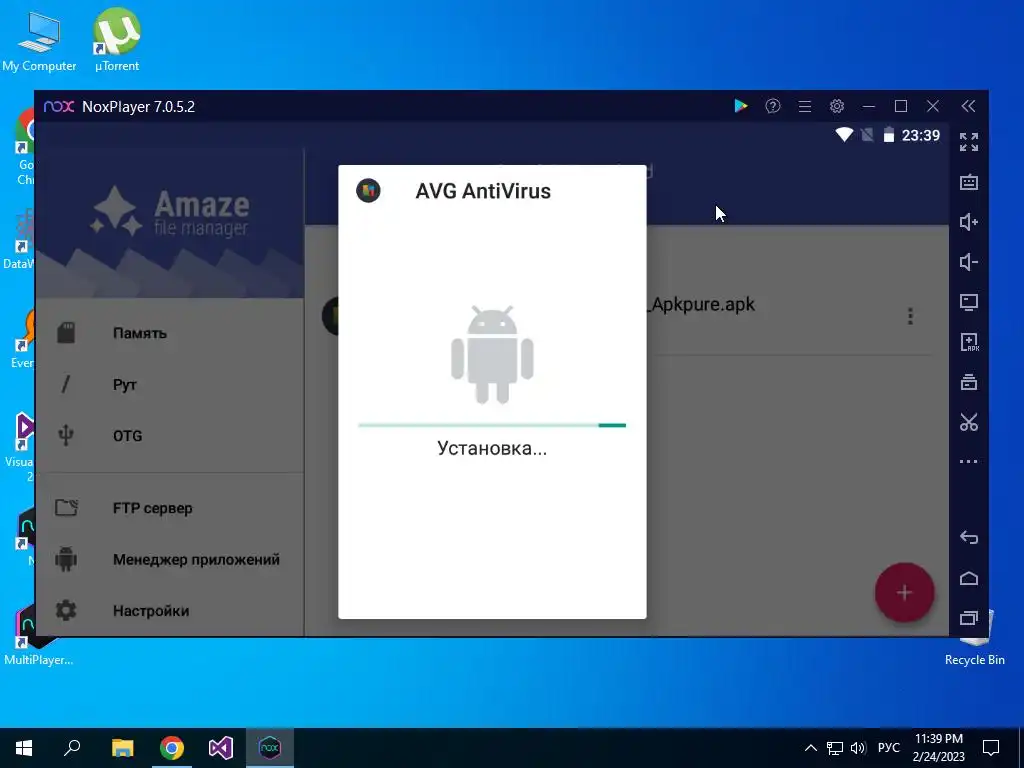Open three-dot menu for Apkpure.apk file
Screen dimensions: 1024x768
910,317
